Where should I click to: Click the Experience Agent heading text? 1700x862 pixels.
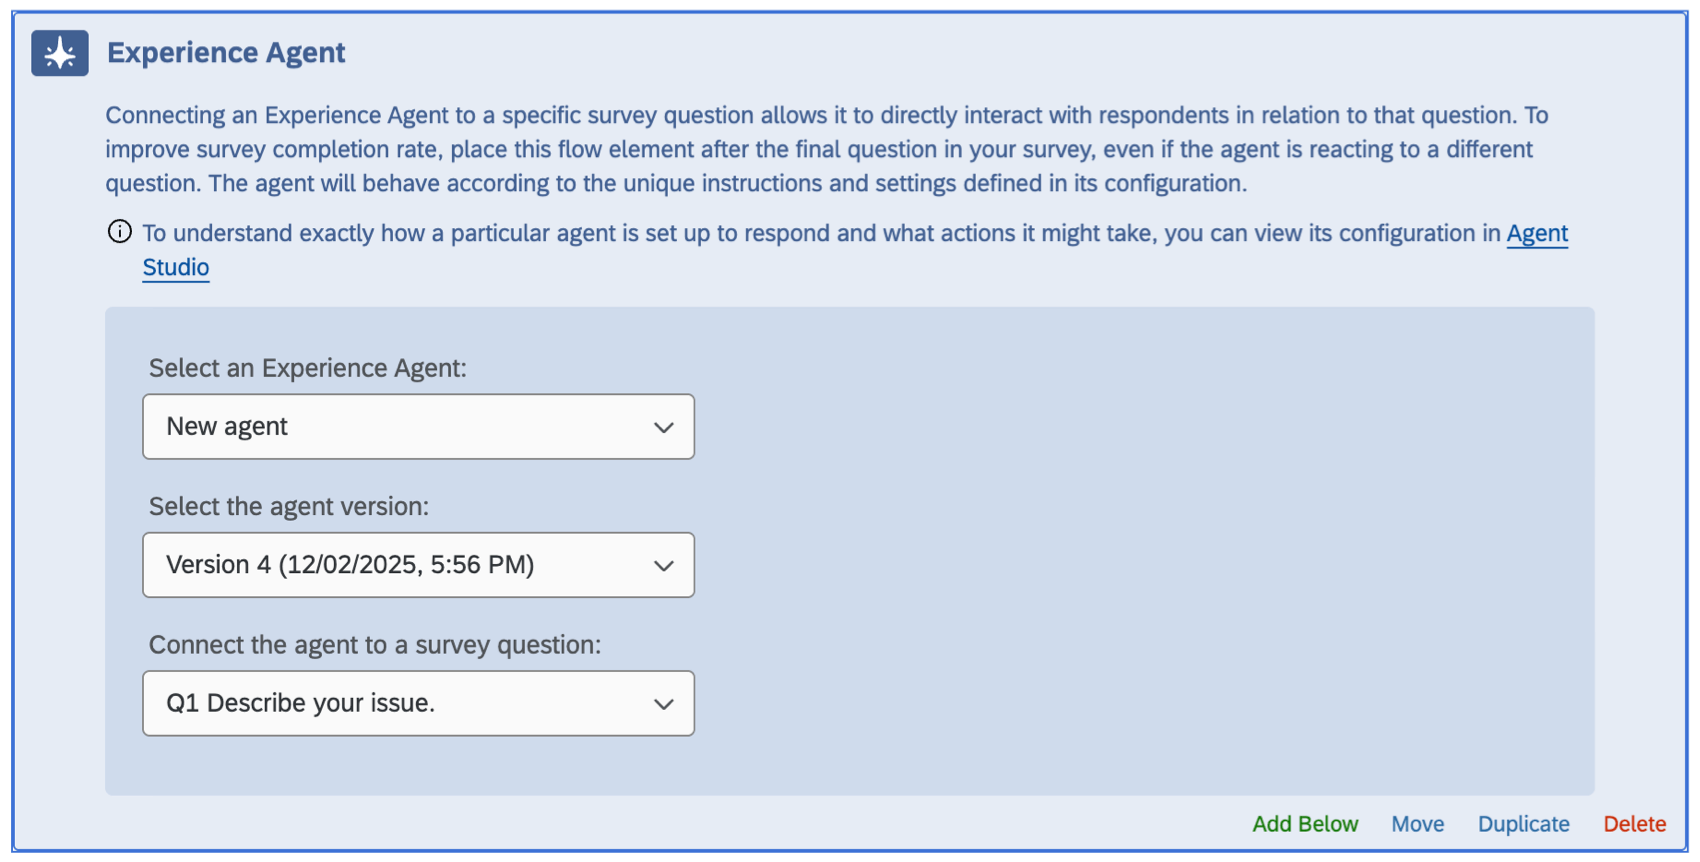click(225, 52)
